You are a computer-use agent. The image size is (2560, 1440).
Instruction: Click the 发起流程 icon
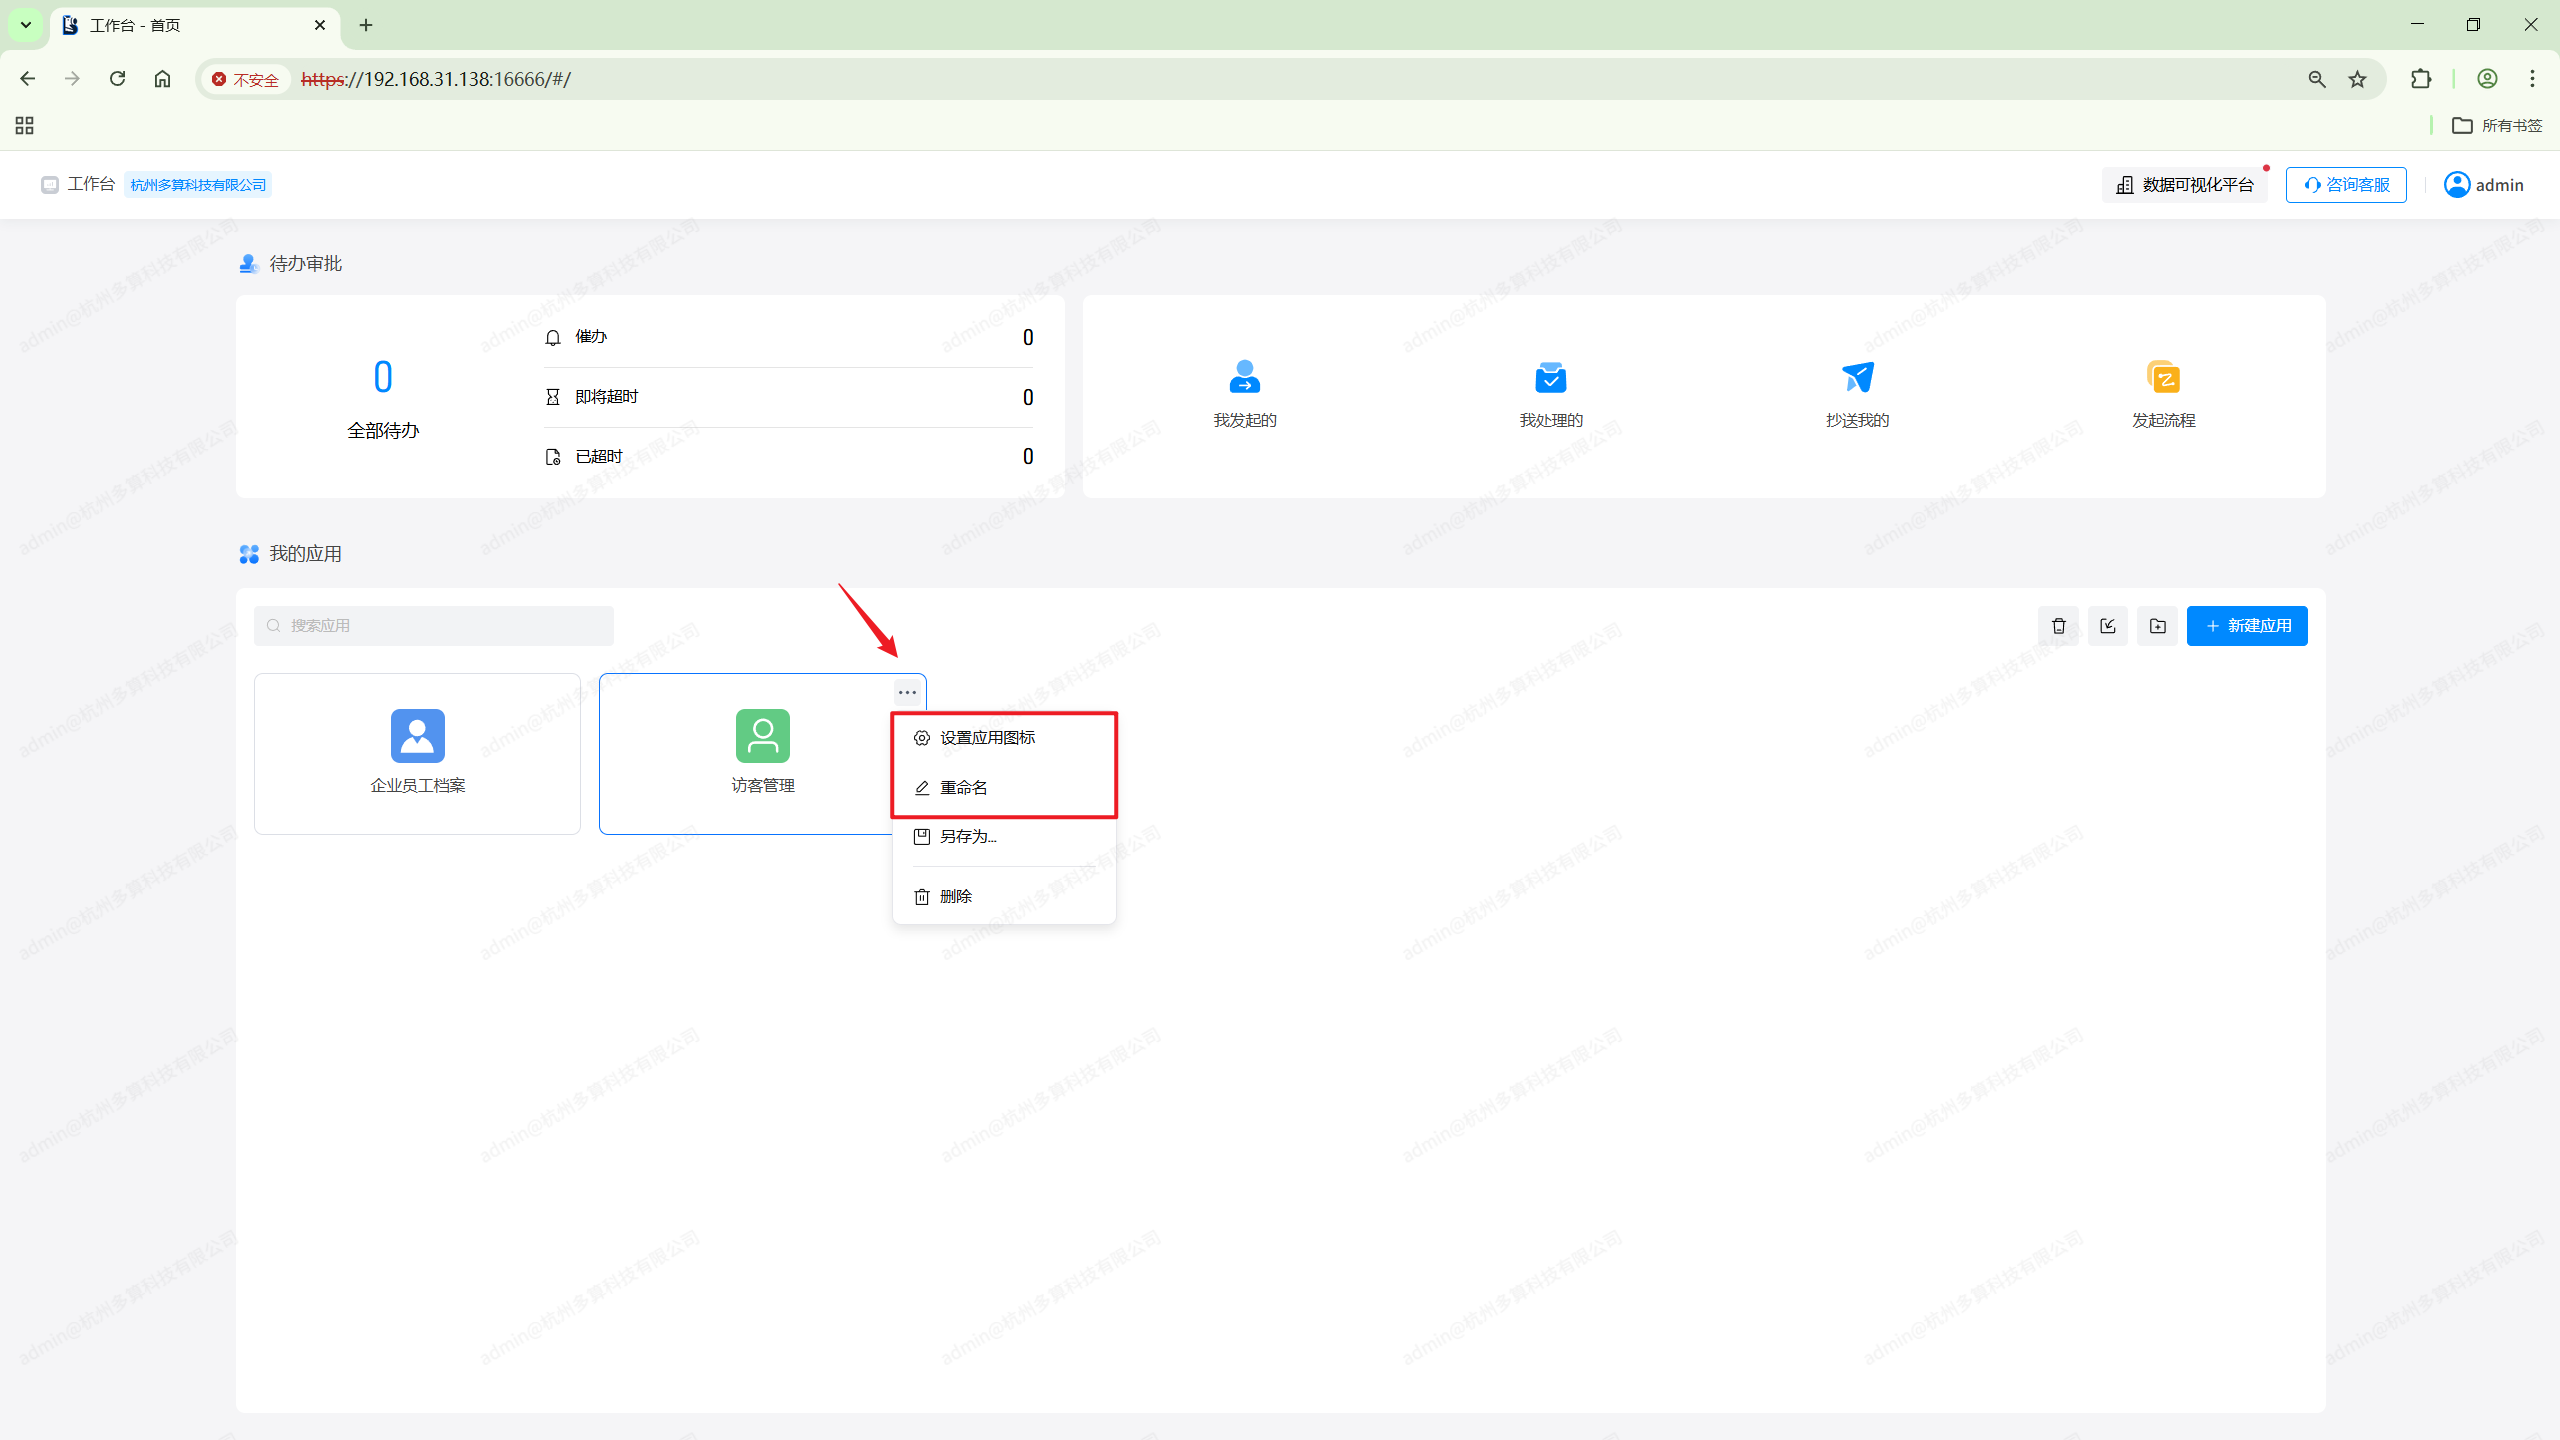point(2163,377)
